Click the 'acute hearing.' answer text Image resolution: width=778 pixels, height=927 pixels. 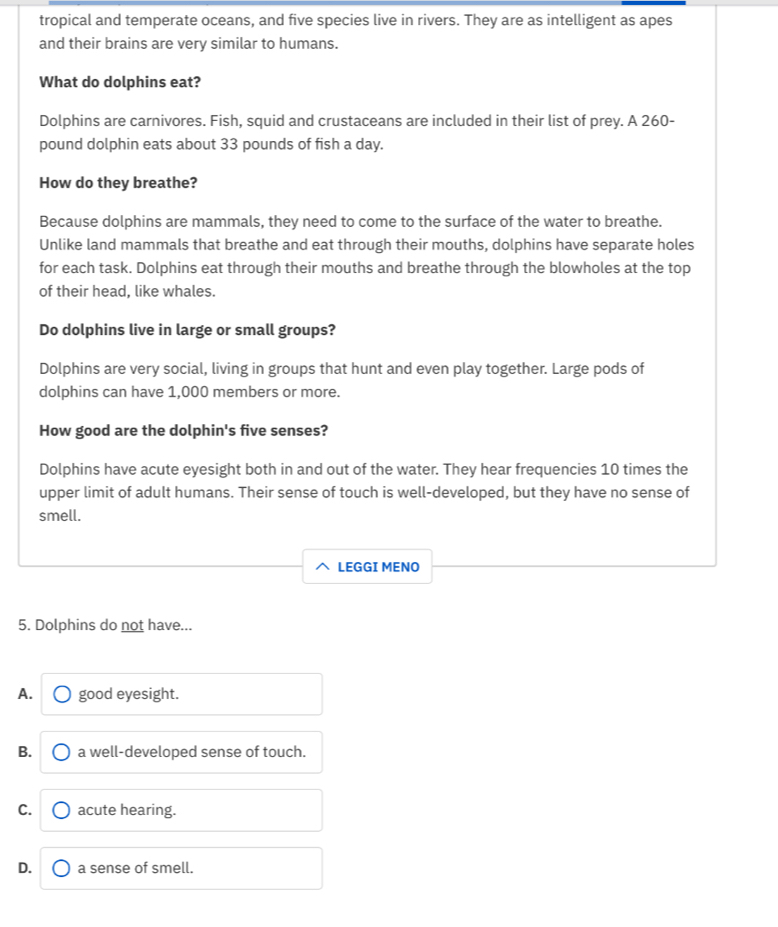pyautogui.click(x=126, y=810)
